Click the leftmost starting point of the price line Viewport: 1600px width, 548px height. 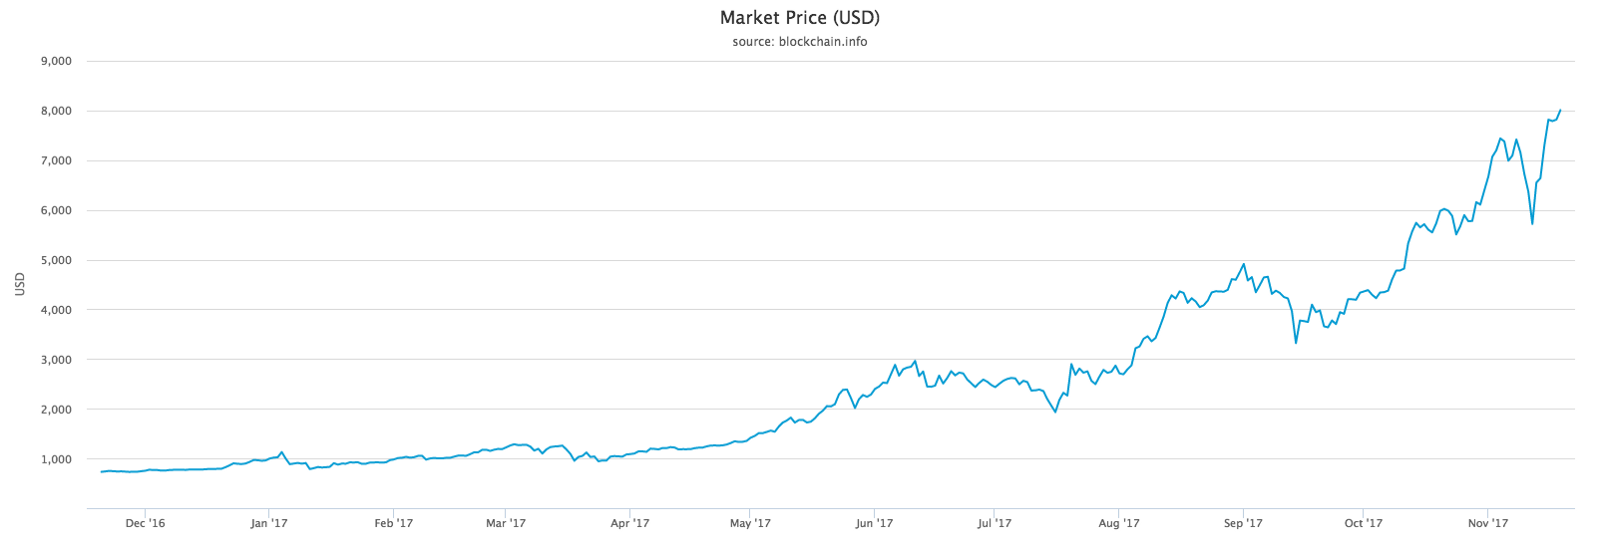102,472
